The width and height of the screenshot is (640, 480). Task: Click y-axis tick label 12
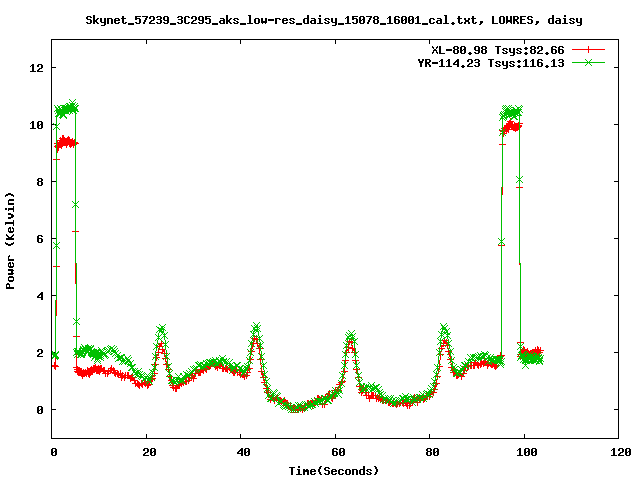point(37,68)
